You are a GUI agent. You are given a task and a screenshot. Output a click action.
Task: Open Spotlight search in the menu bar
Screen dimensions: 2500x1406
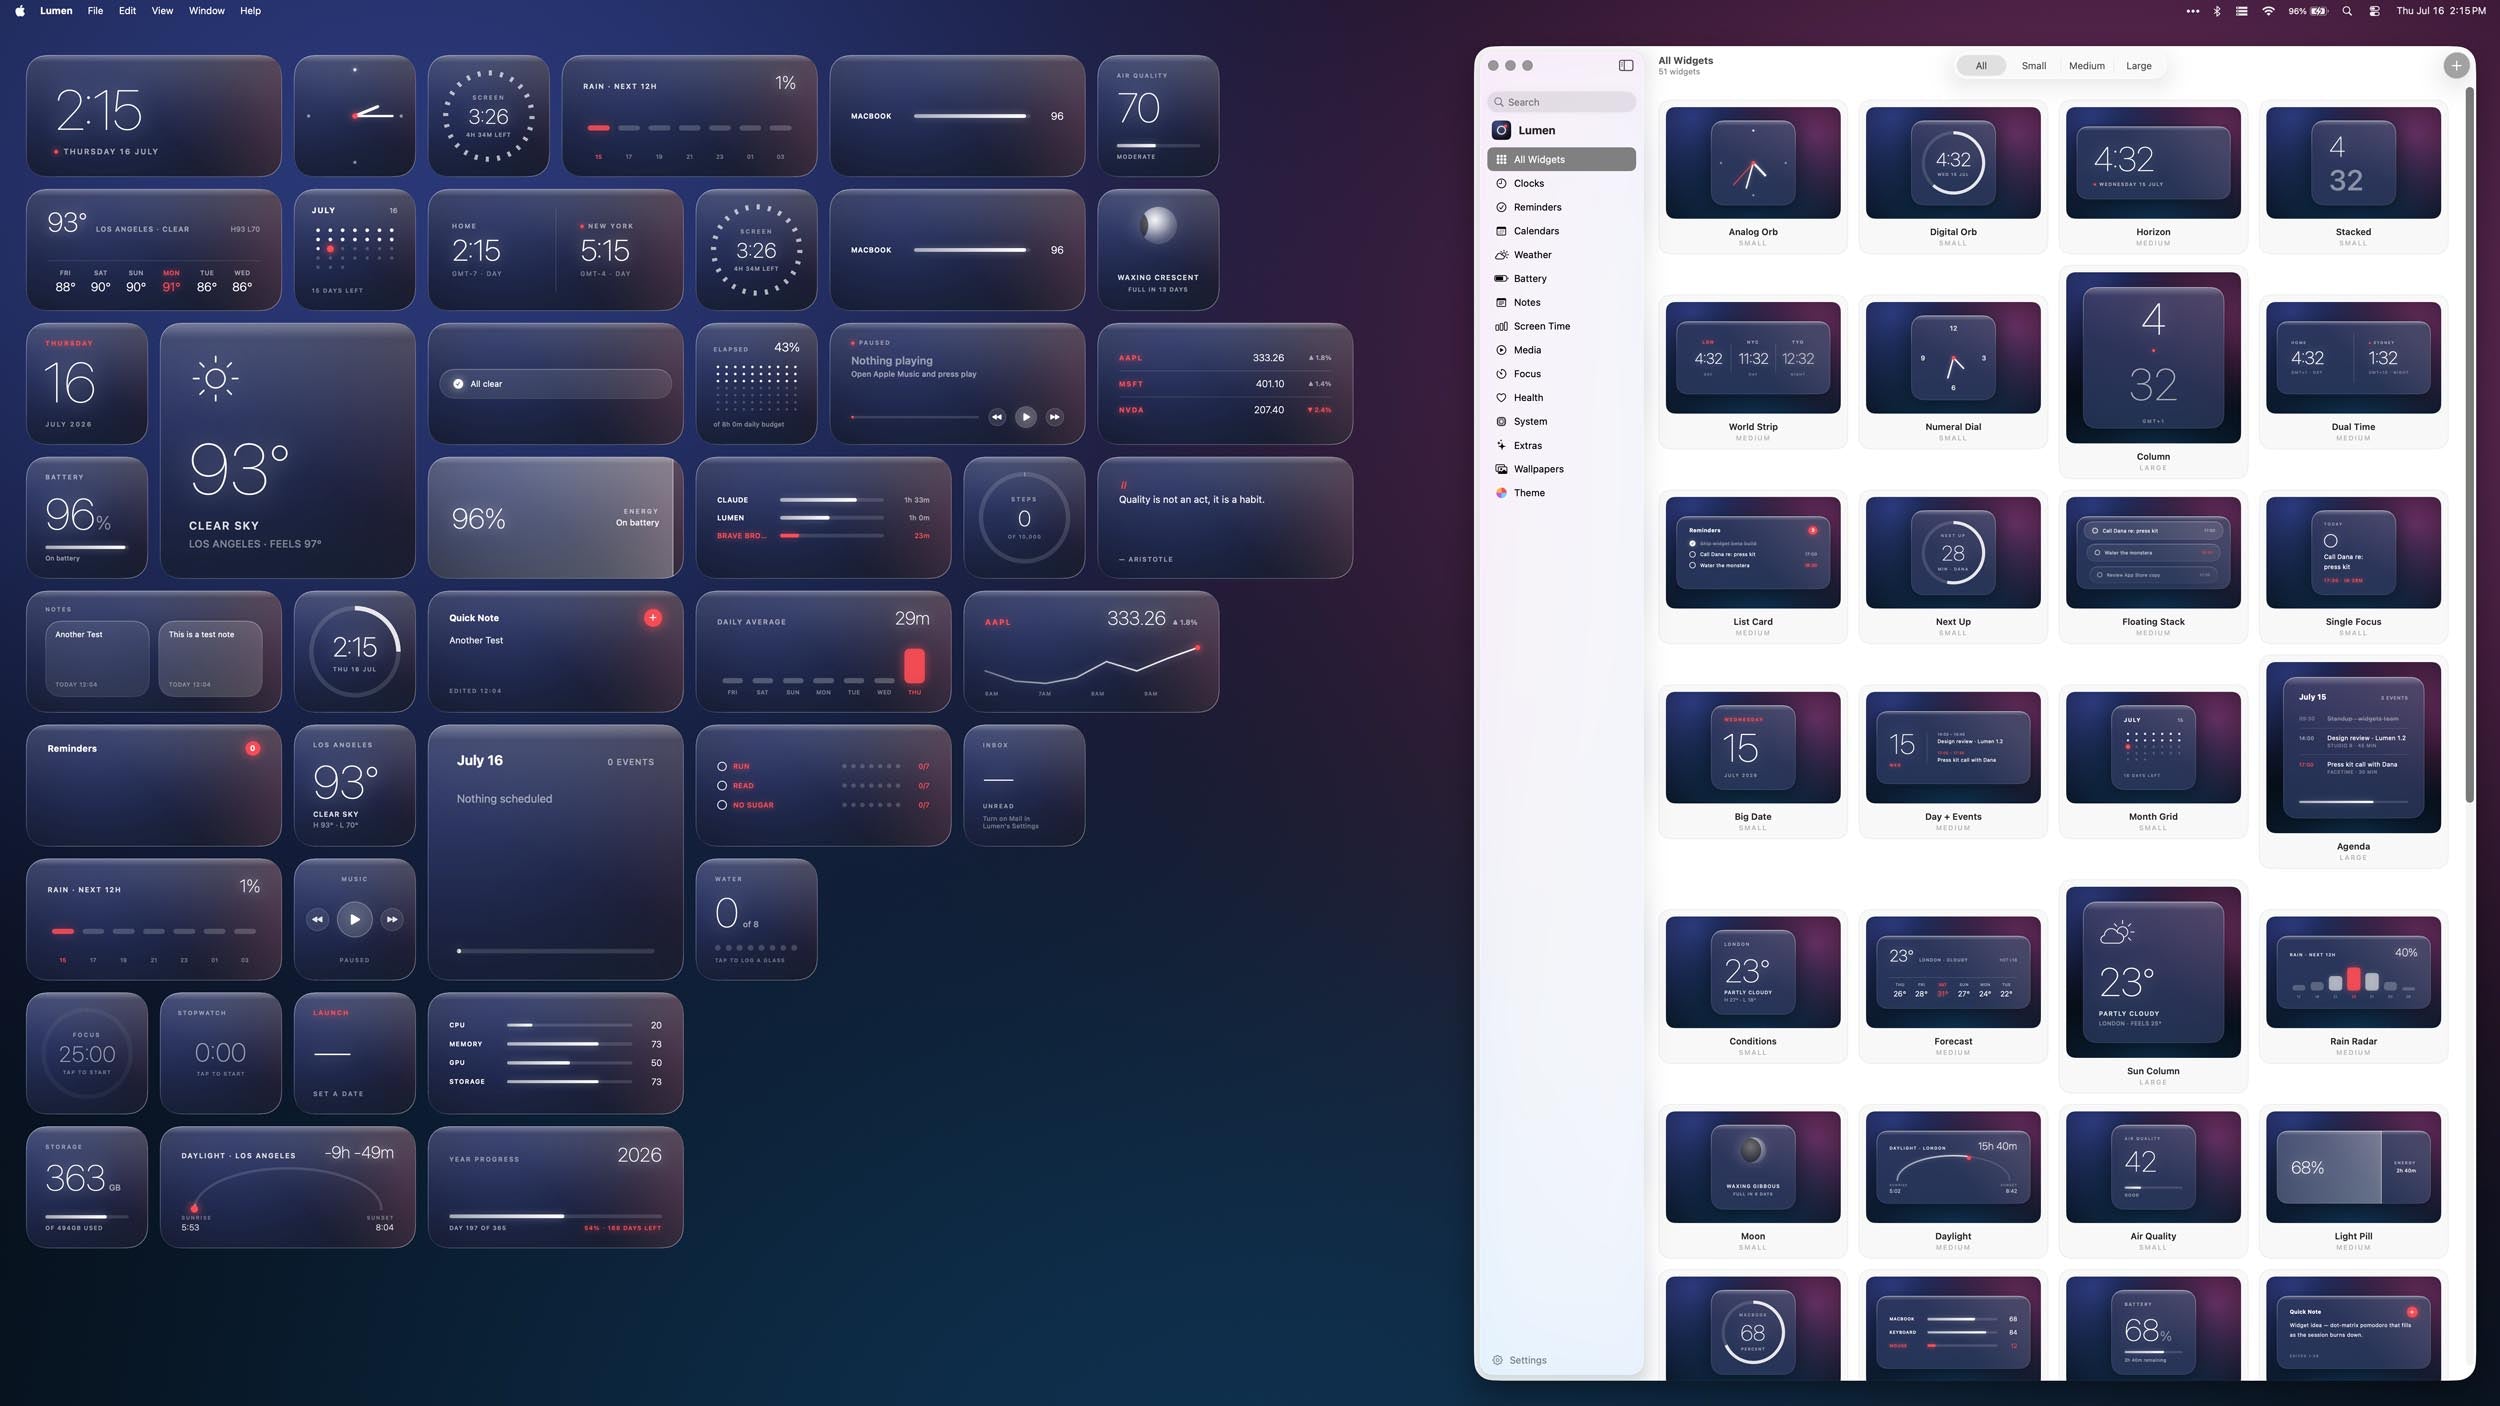pos(2346,11)
